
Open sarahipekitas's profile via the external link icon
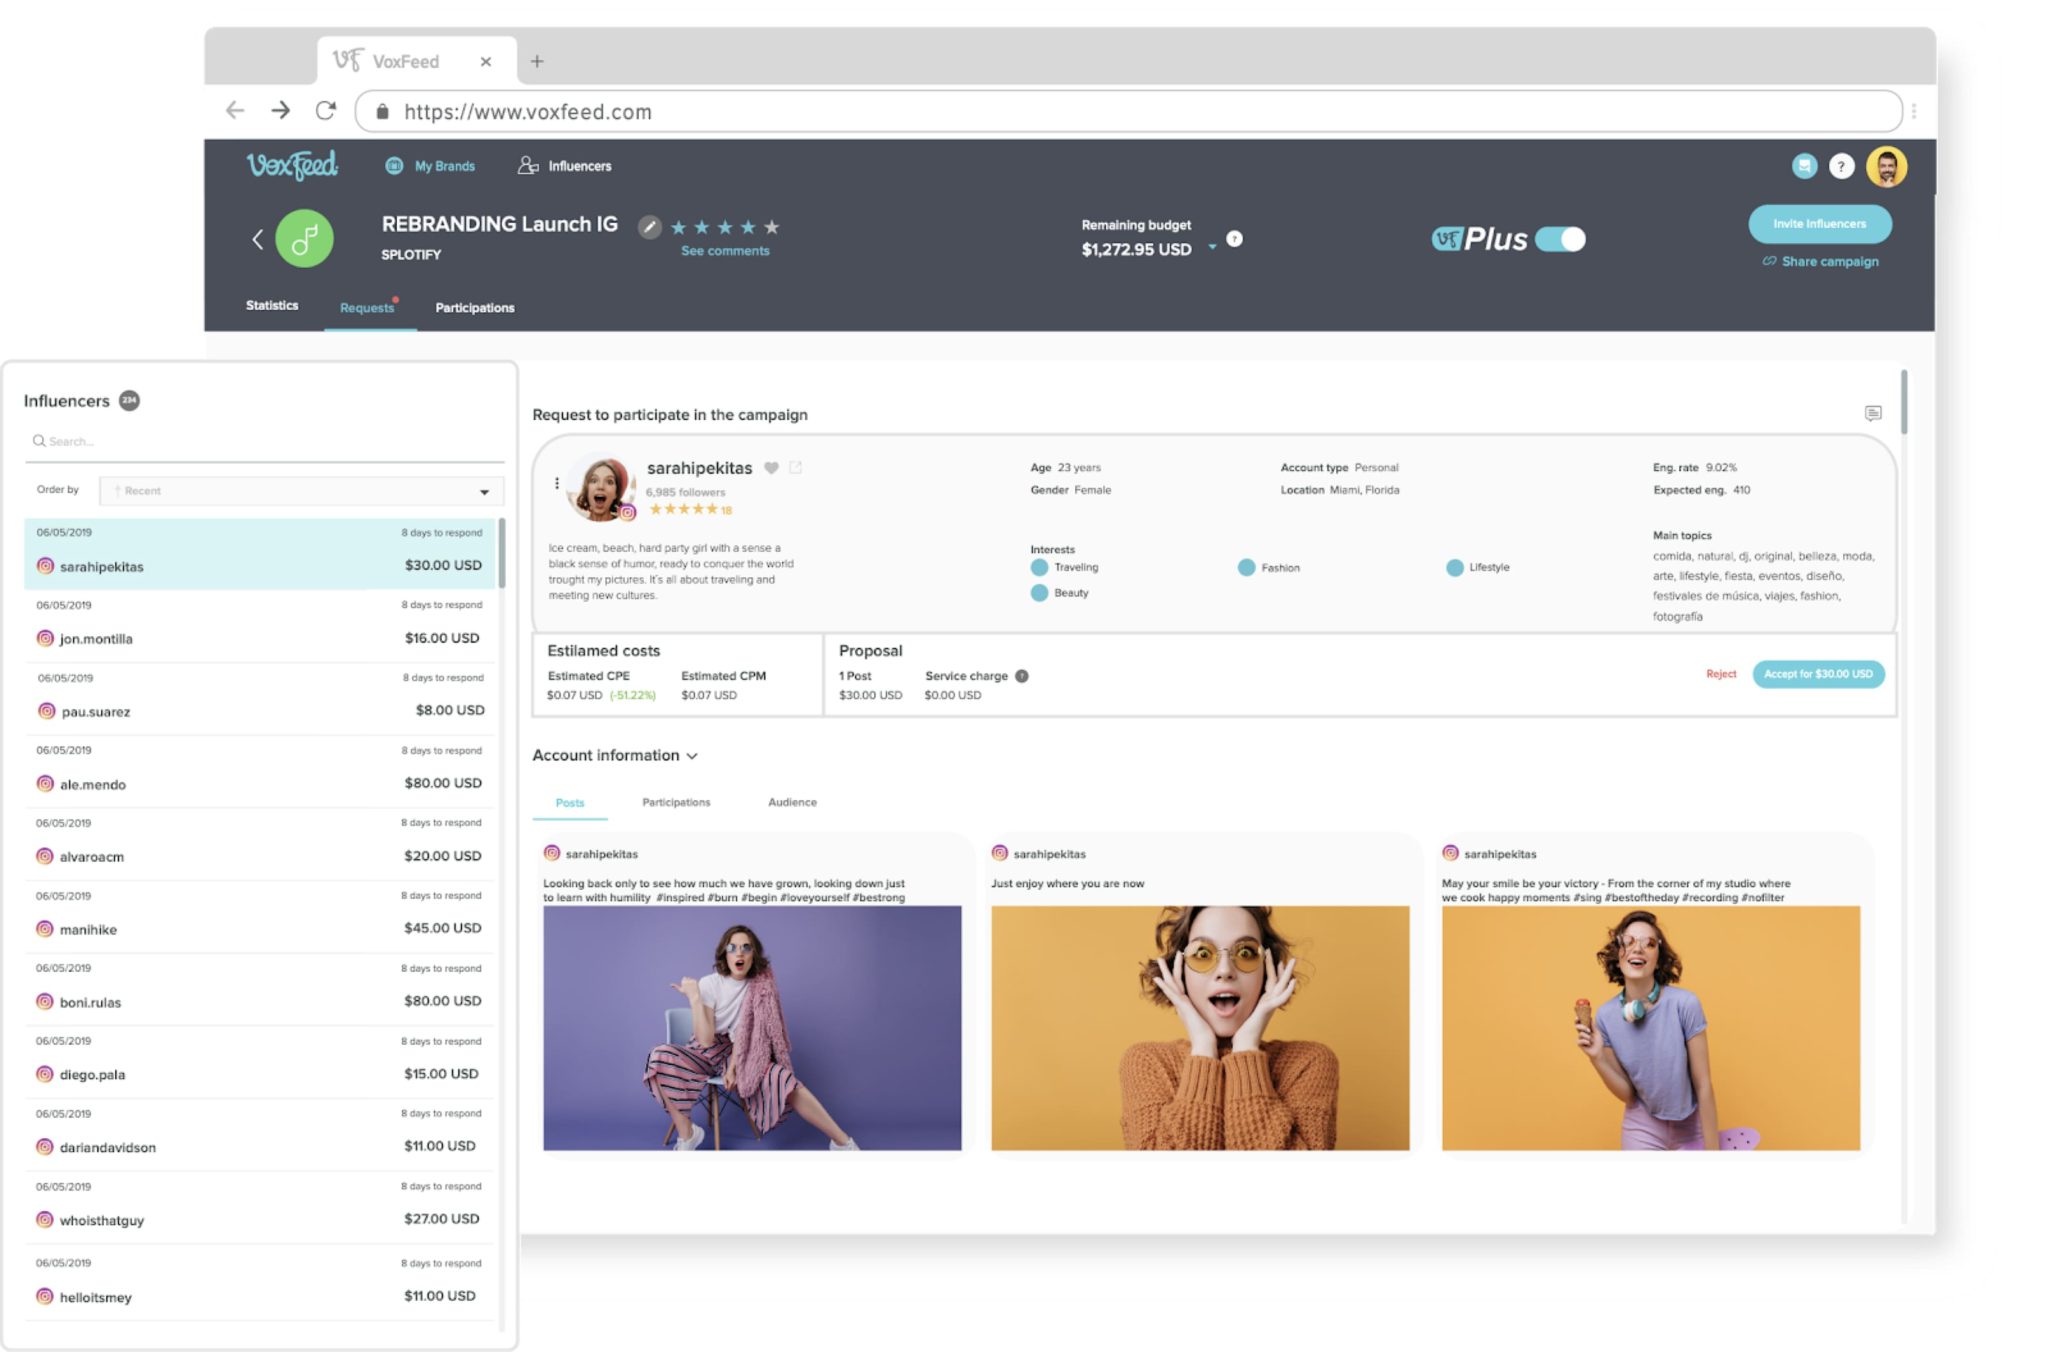pyautogui.click(x=796, y=467)
